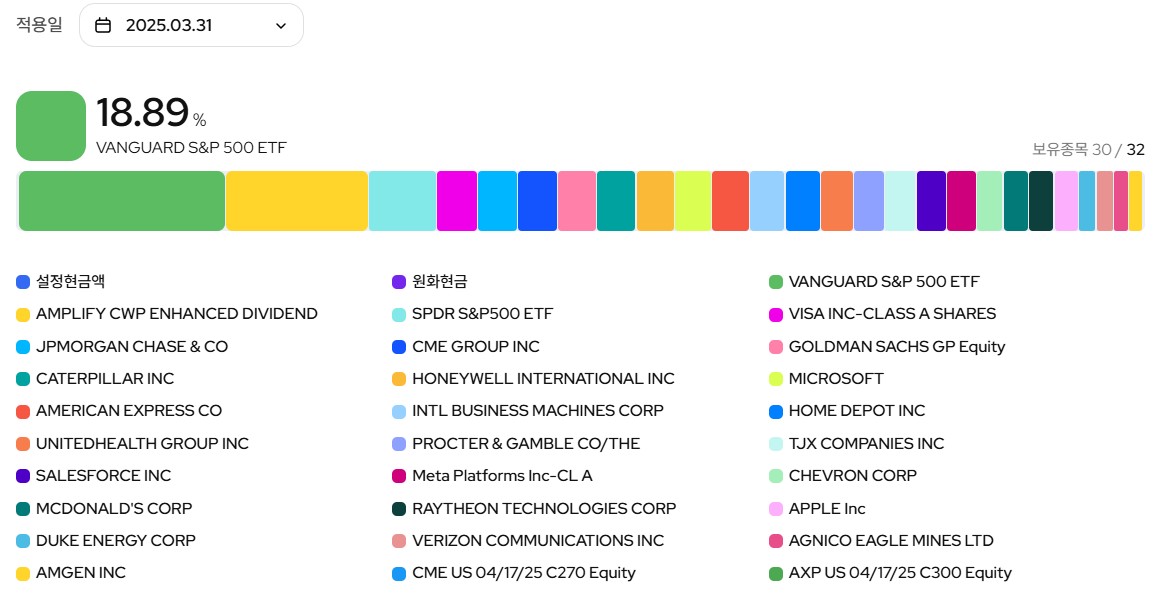
Task: Click the magenta dot beside VISA INC-CLASS A SHARES
Action: [x=775, y=315]
